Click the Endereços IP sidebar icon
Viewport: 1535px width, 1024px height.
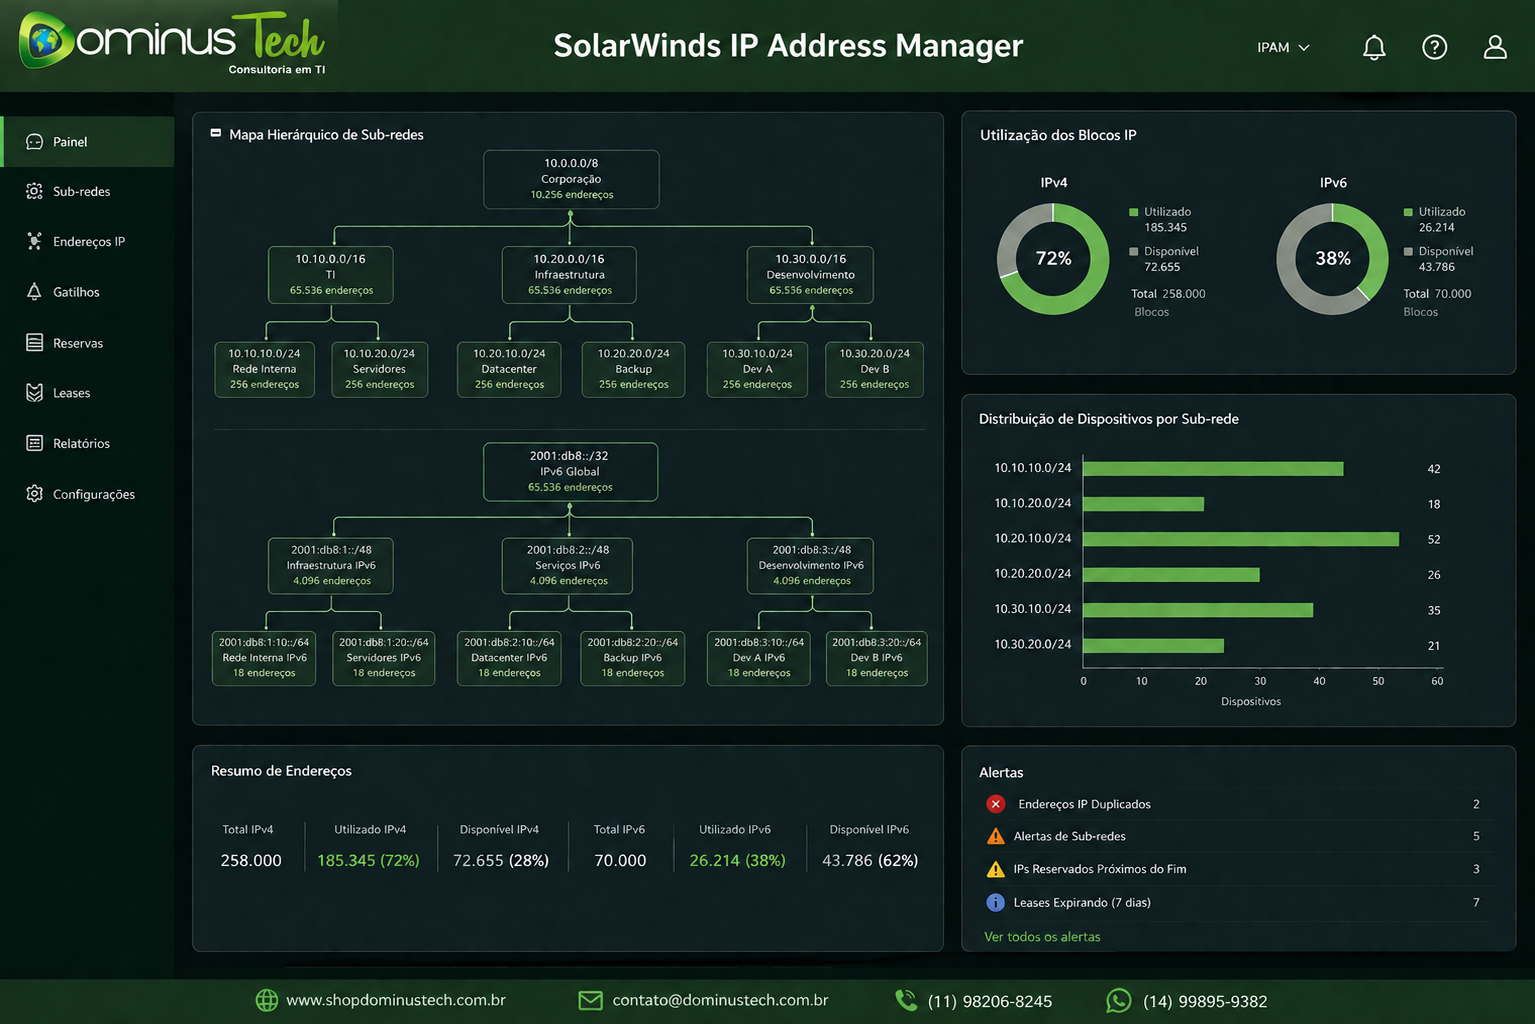point(34,241)
